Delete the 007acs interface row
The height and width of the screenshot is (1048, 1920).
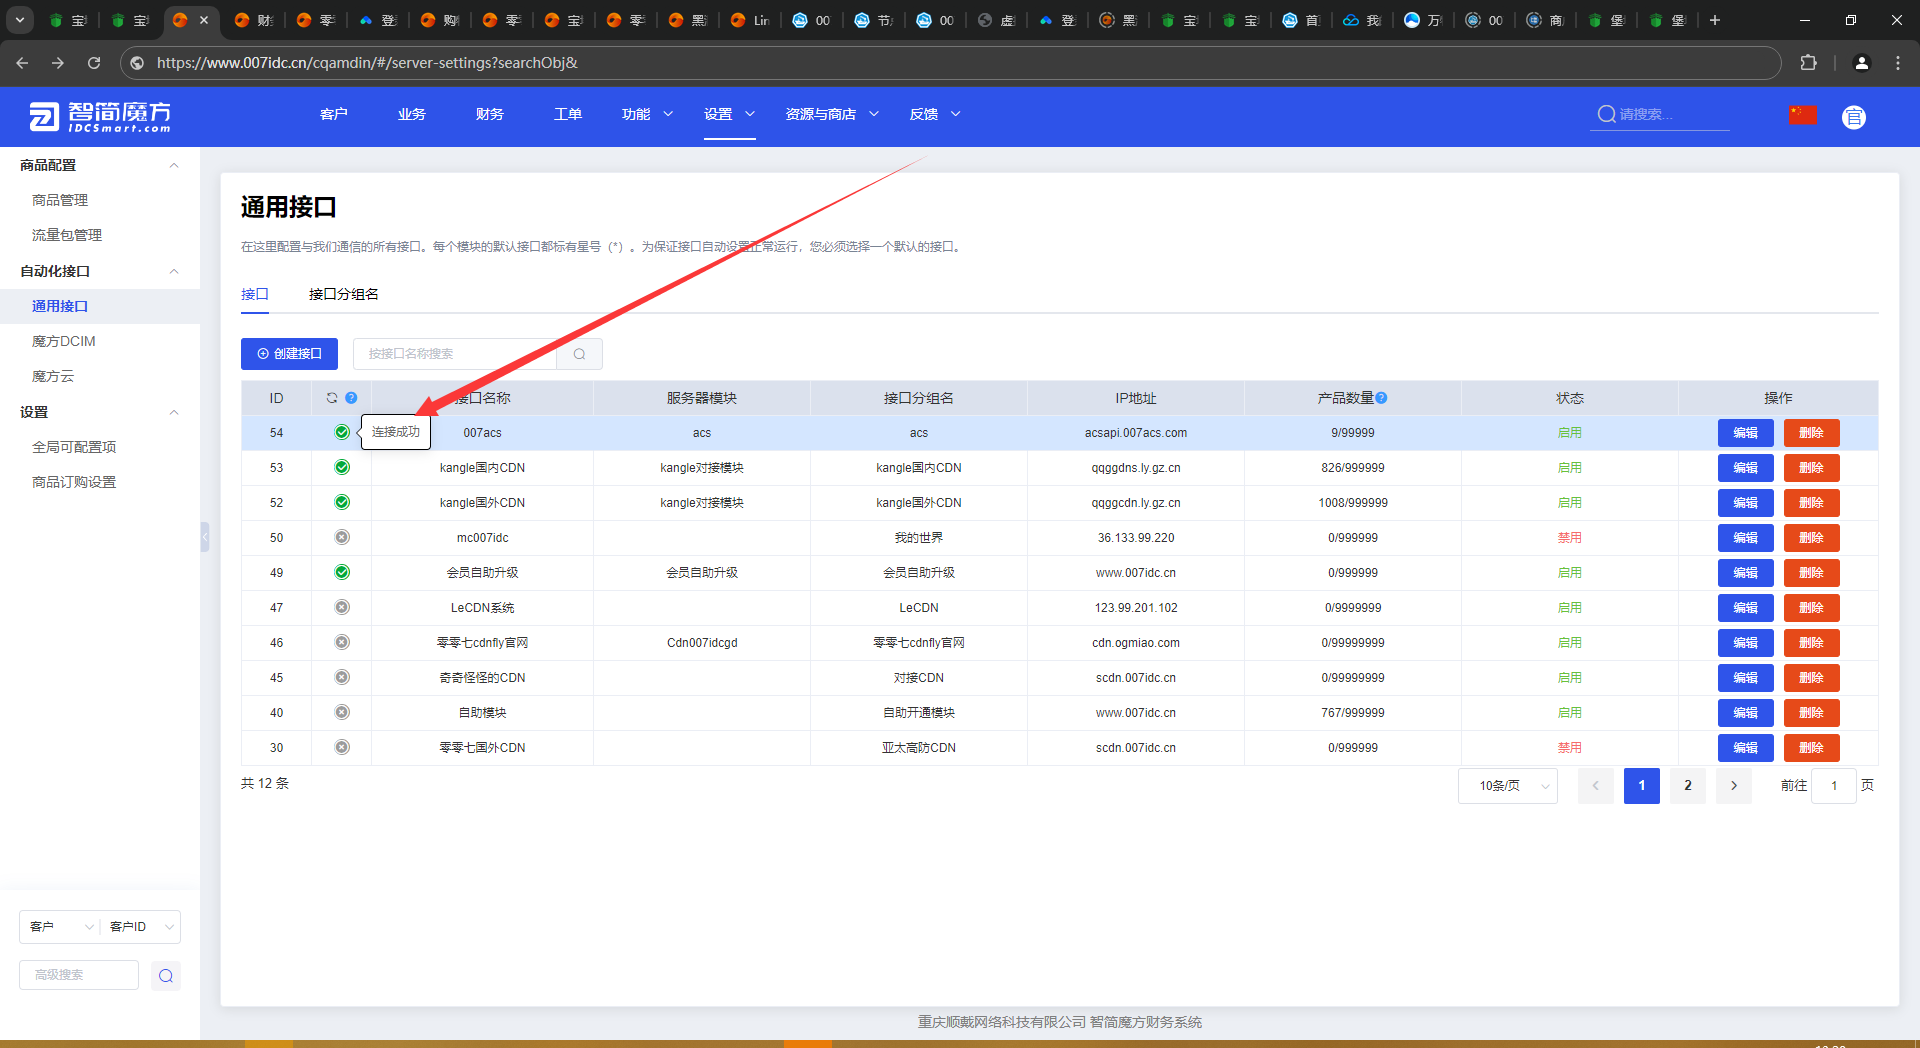pyautogui.click(x=1811, y=433)
